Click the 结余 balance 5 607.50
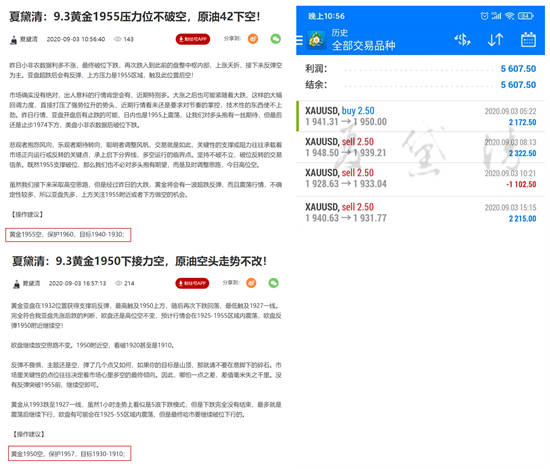 (518, 85)
